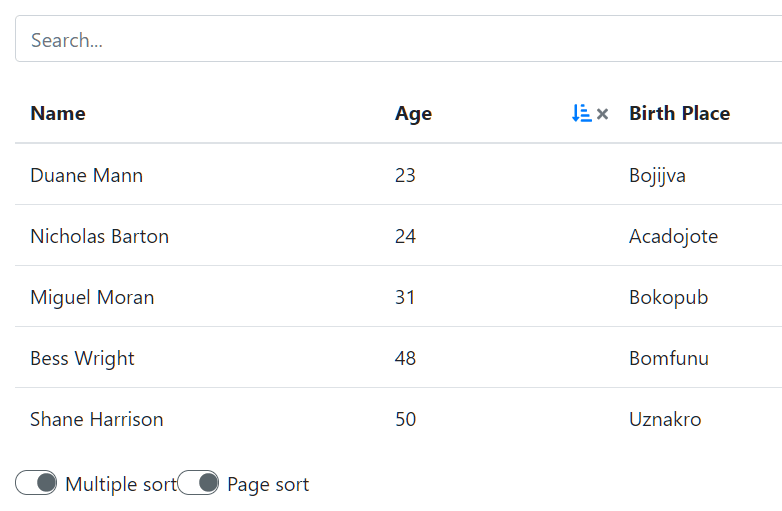The width and height of the screenshot is (782, 511).
Task: Sort by the Age column header
Action: (x=413, y=114)
